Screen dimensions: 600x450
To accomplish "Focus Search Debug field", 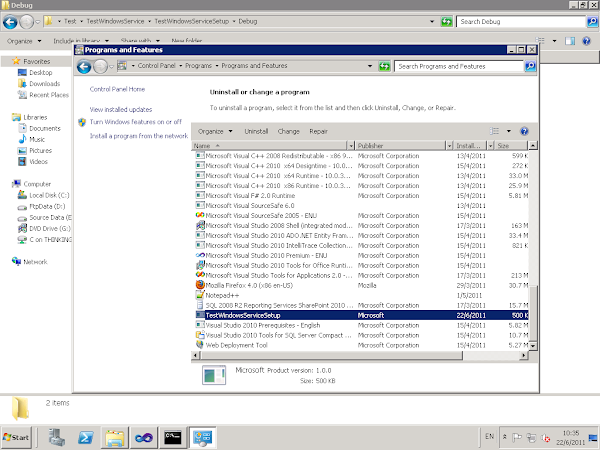I will (x=521, y=21).
